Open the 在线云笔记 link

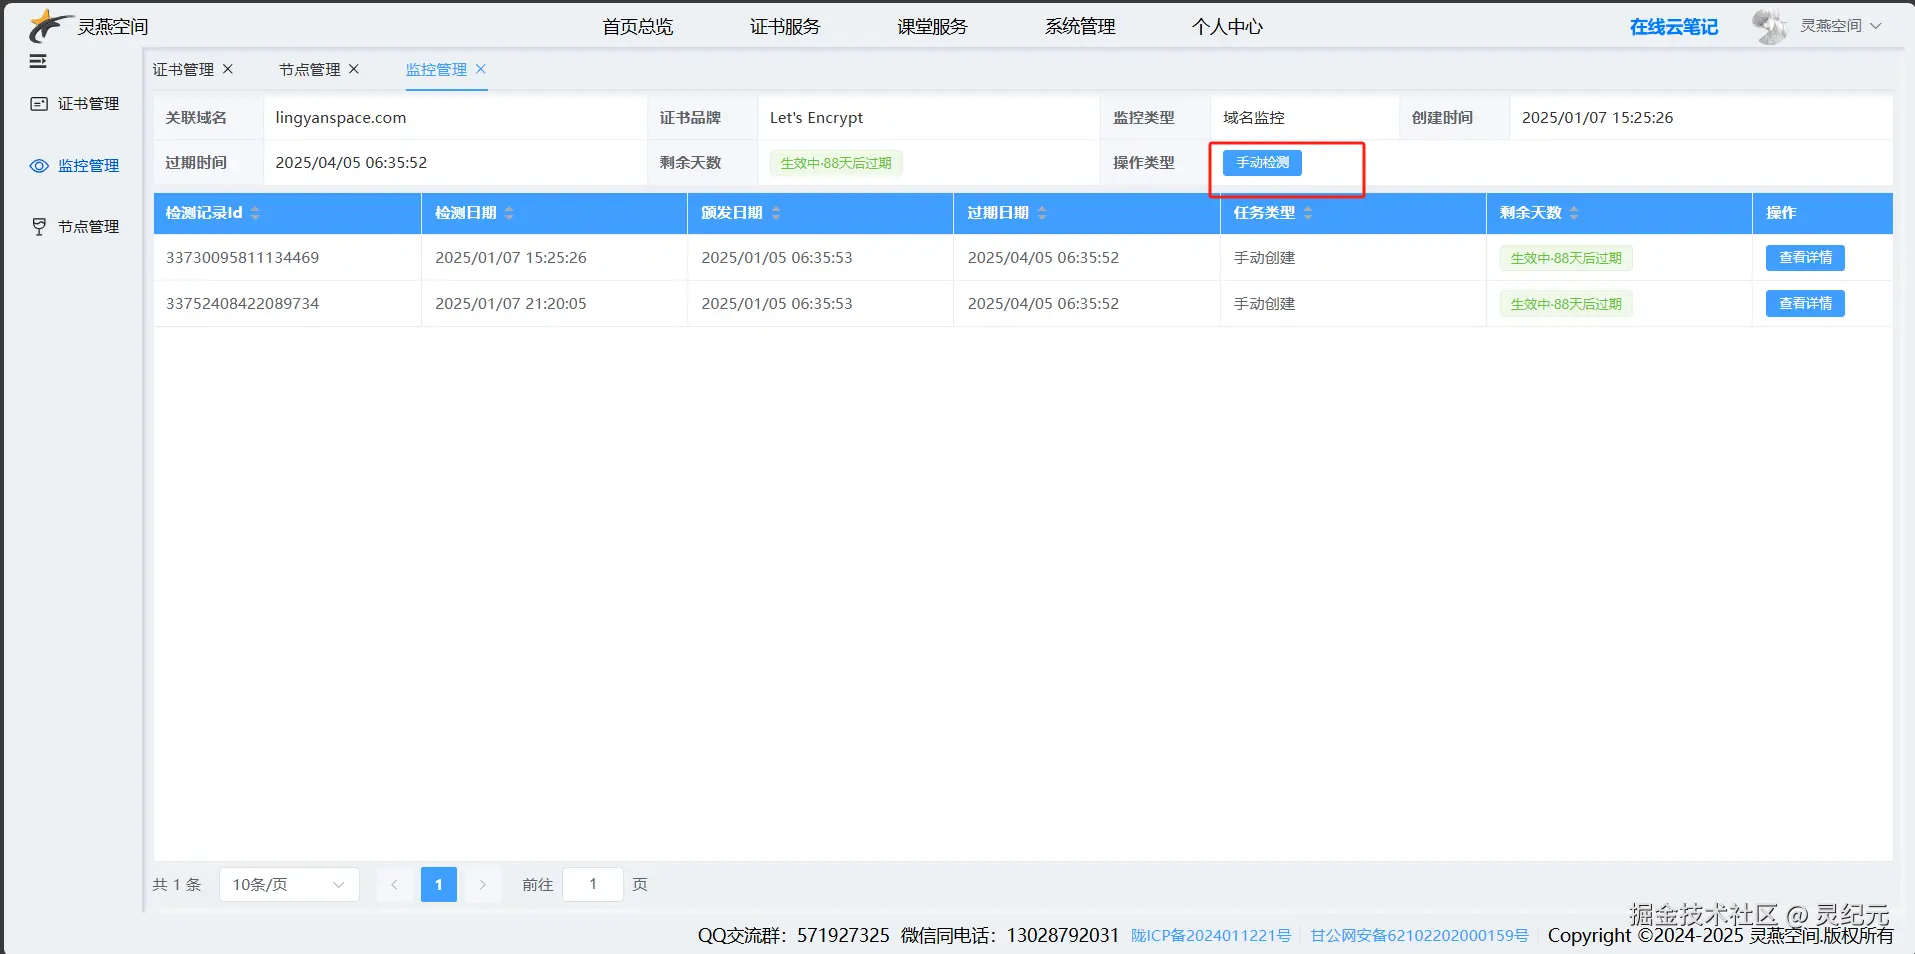pos(1674,27)
